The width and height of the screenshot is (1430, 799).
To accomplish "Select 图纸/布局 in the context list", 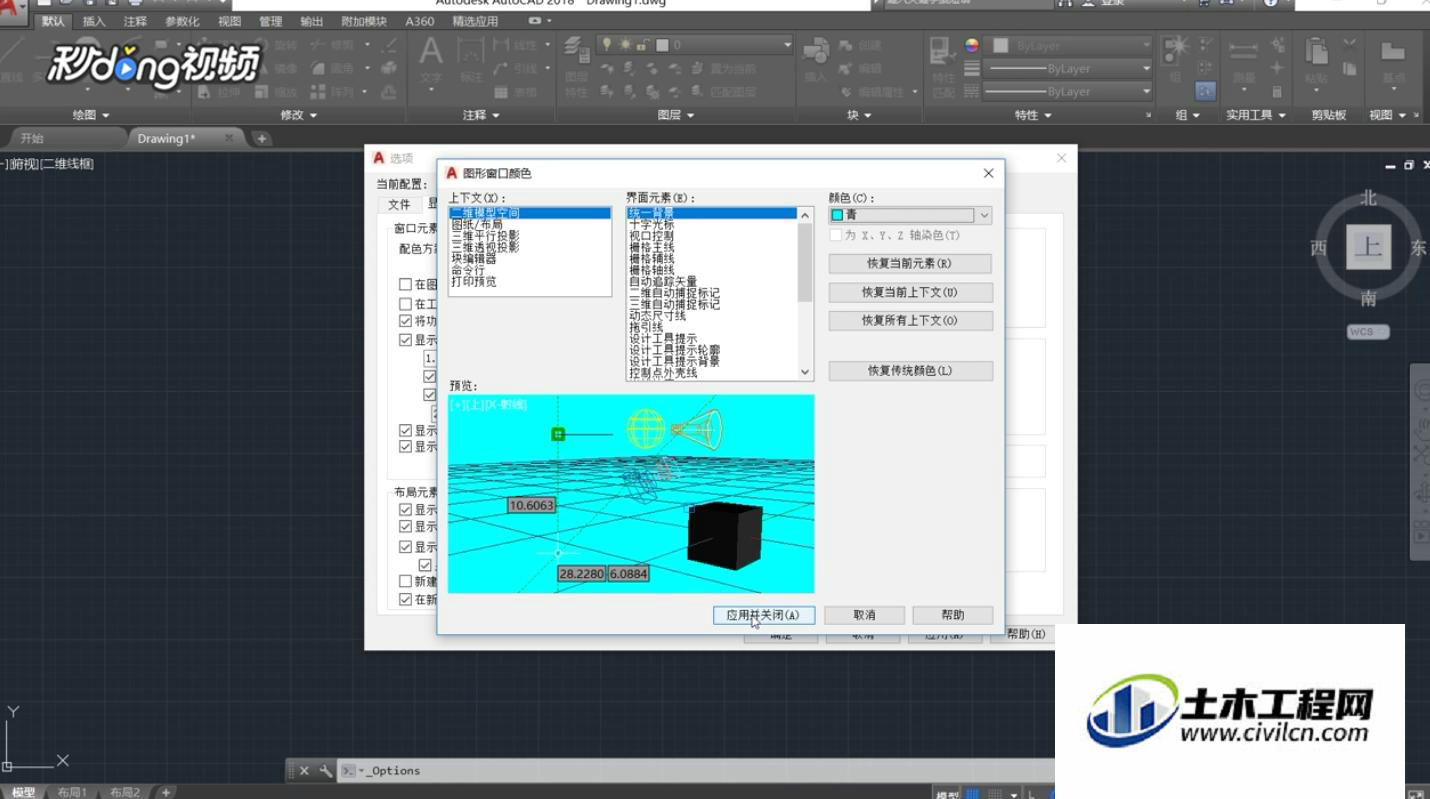I will click(477, 225).
